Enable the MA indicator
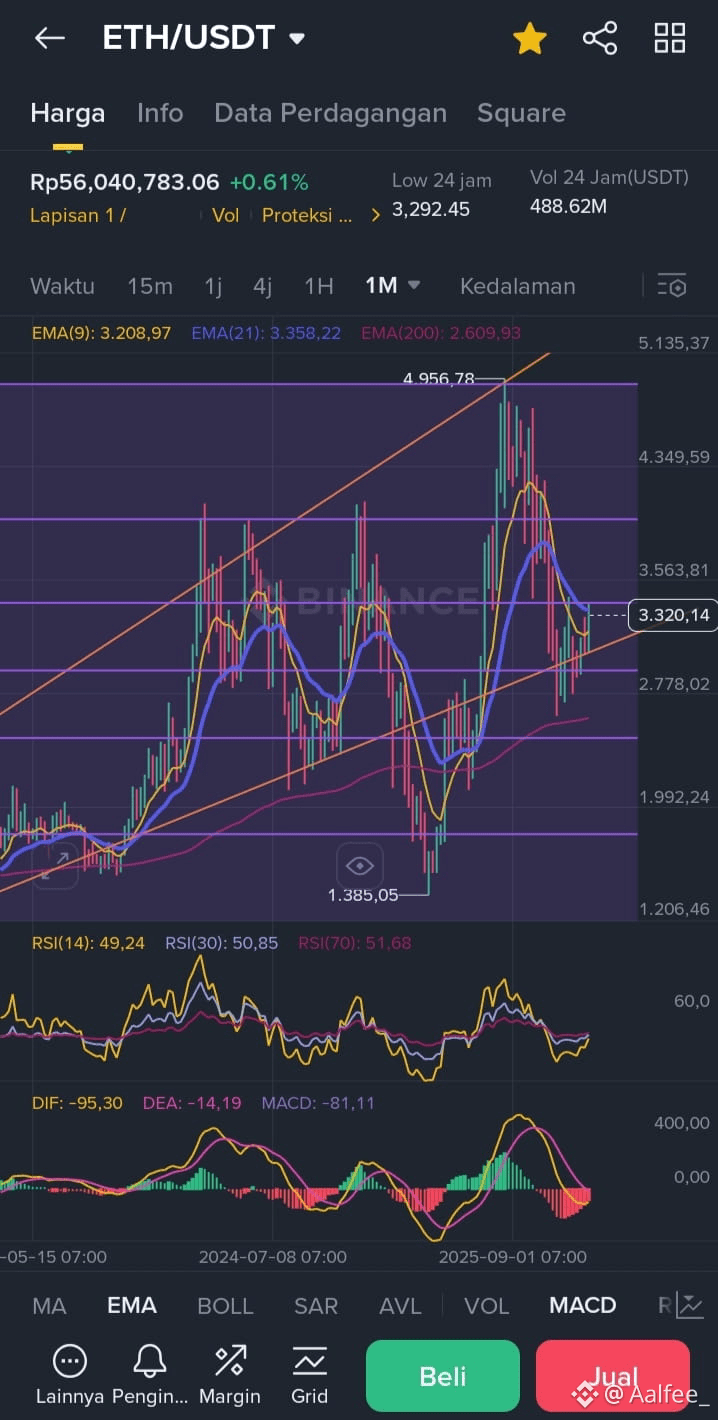The image size is (718, 1420). (x=49, y=1305)
